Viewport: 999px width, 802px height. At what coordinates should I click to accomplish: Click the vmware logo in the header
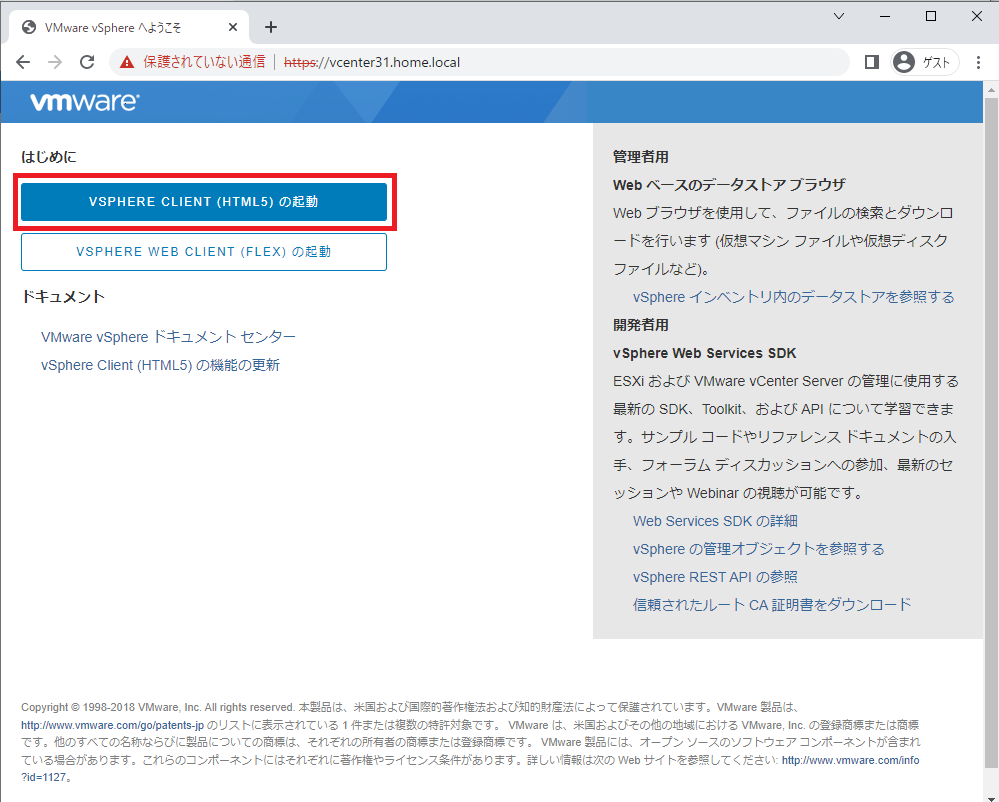85,101
